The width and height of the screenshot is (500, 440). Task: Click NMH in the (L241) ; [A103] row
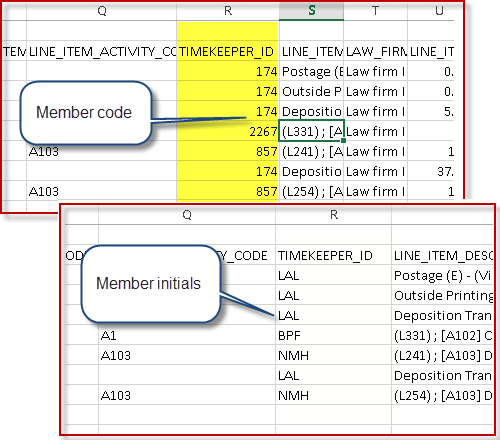[x=334, y=355]
